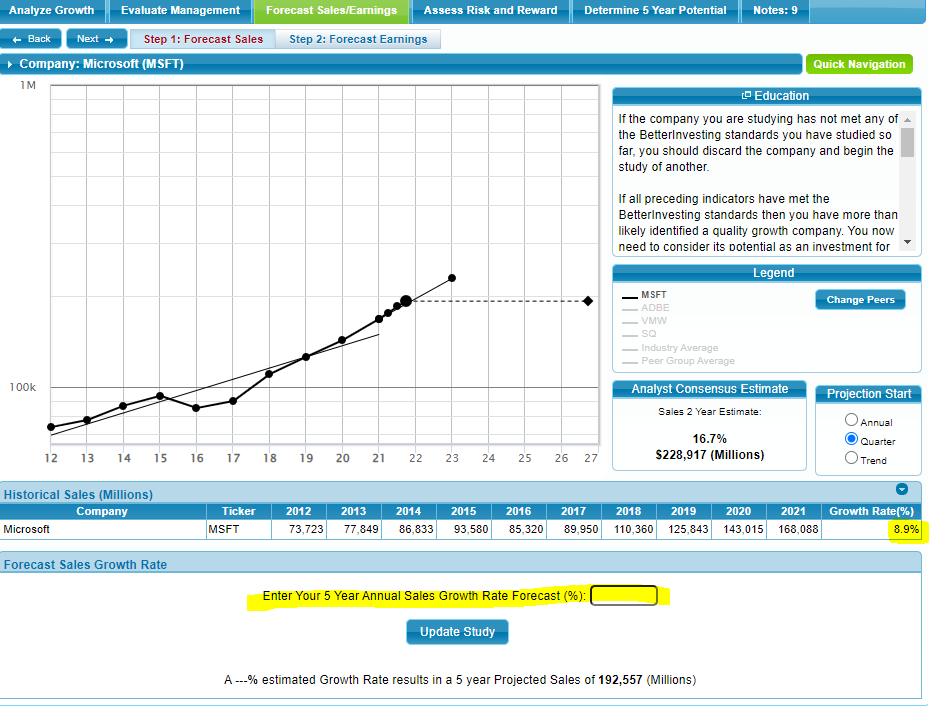Pop out the Education panel icon
Screen dimensions: 929x706
[x=746, y=95]
